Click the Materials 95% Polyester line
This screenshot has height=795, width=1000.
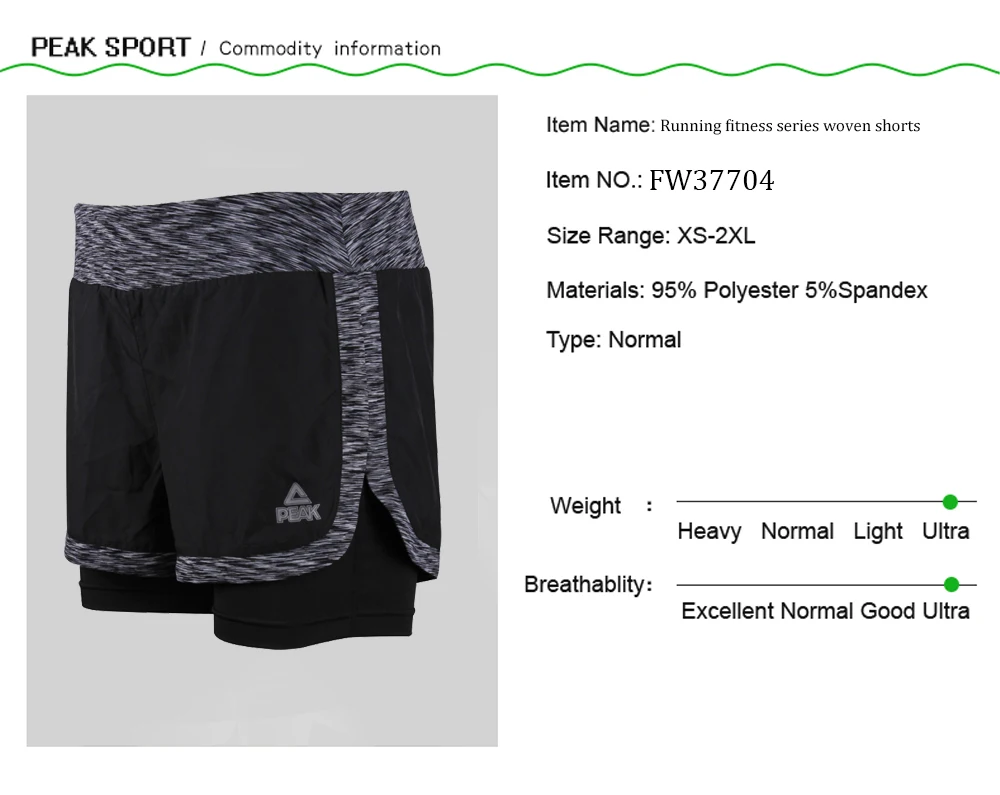coord(737,291)
